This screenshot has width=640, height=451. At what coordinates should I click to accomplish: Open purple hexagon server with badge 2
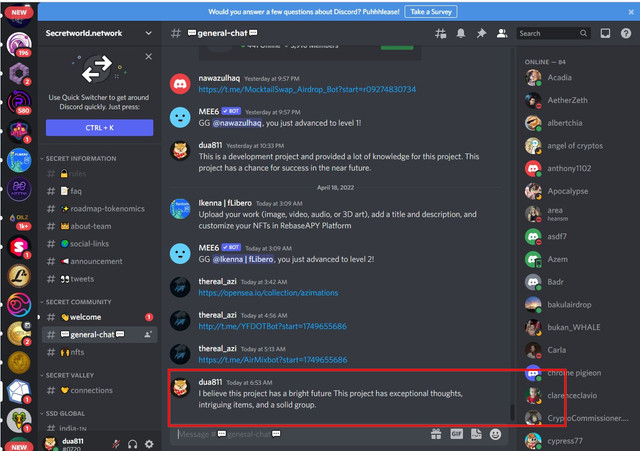tap(19, 73)
